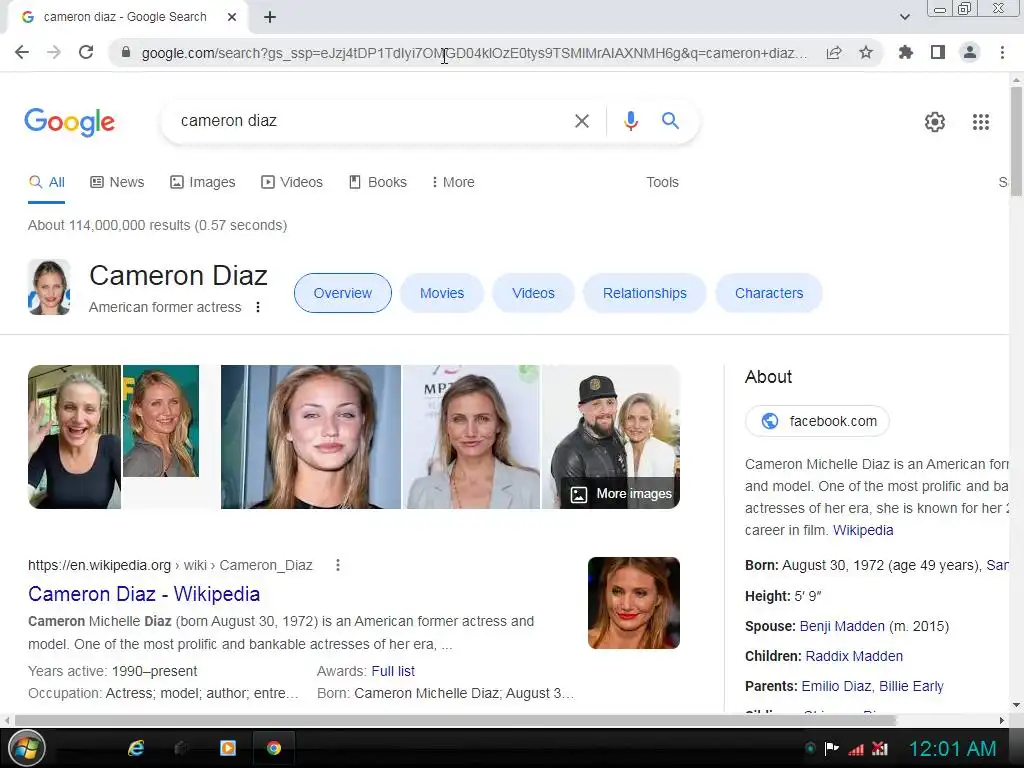Expand the More search filters
1024x768 pixels.
coord(453,182)
